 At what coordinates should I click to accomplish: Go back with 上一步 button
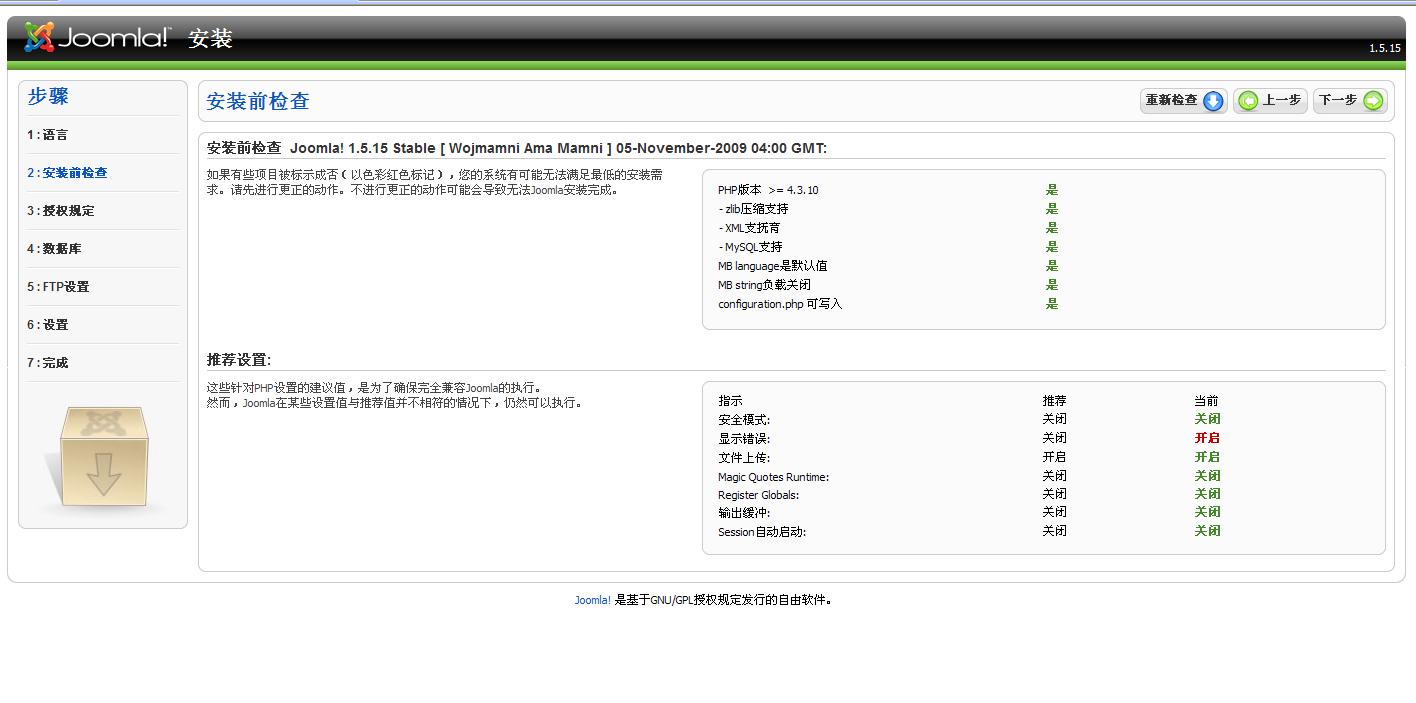click(1270, 101)
